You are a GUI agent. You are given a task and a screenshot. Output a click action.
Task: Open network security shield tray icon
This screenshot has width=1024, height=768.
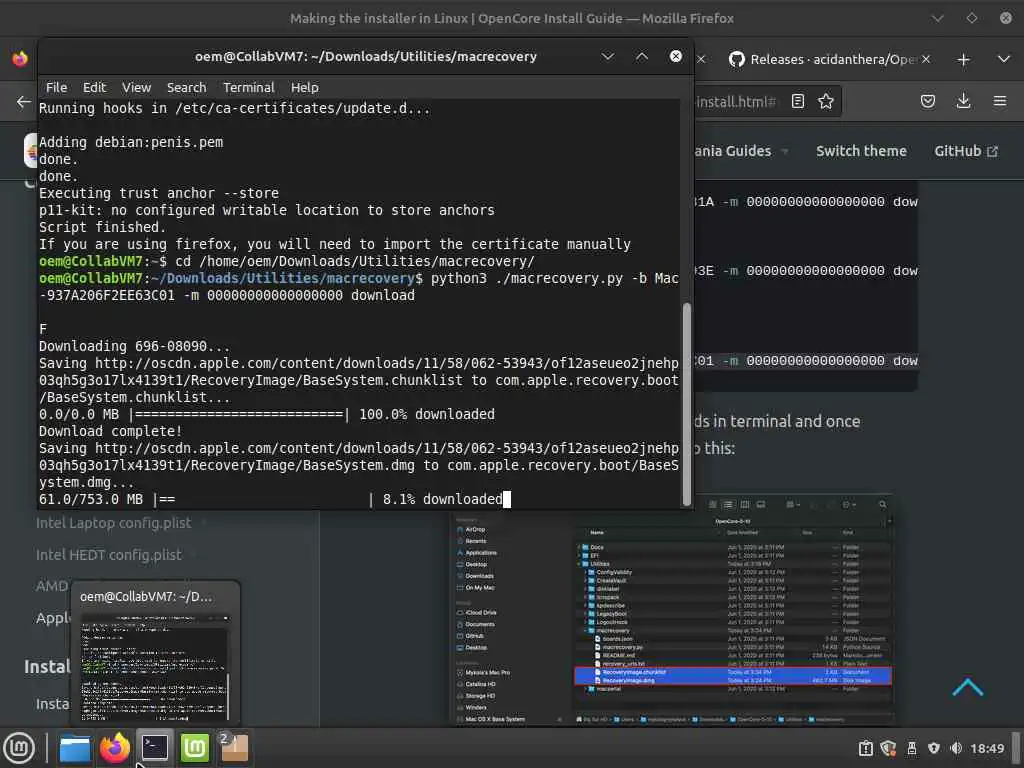[x=933, y=748]
